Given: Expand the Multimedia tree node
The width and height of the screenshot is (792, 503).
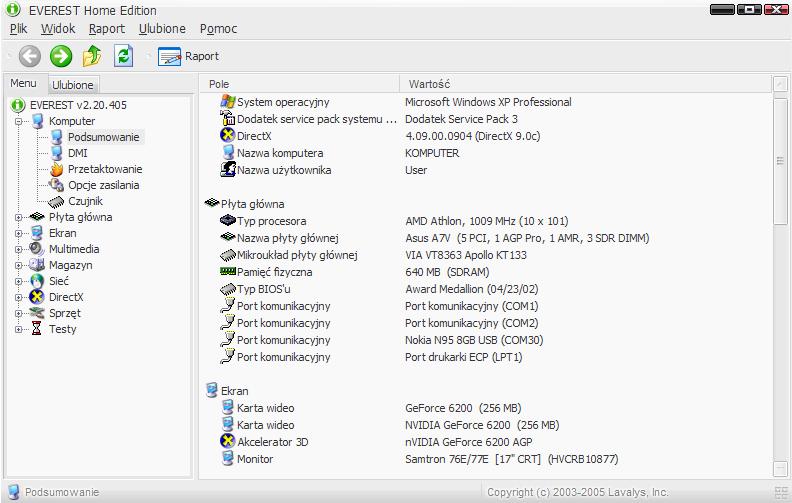Looking at the screenshot, I should [x=19, y=249].
